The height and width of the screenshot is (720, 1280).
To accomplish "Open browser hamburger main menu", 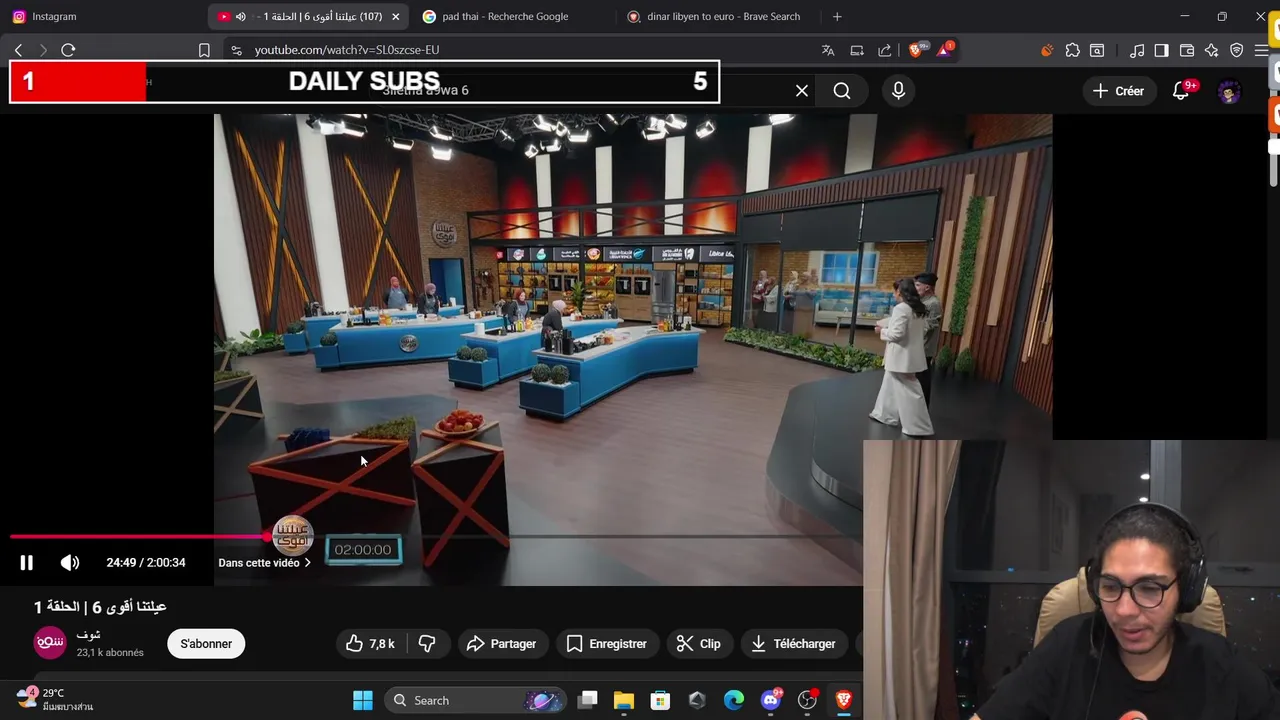I will click(x=1262, y=50).
